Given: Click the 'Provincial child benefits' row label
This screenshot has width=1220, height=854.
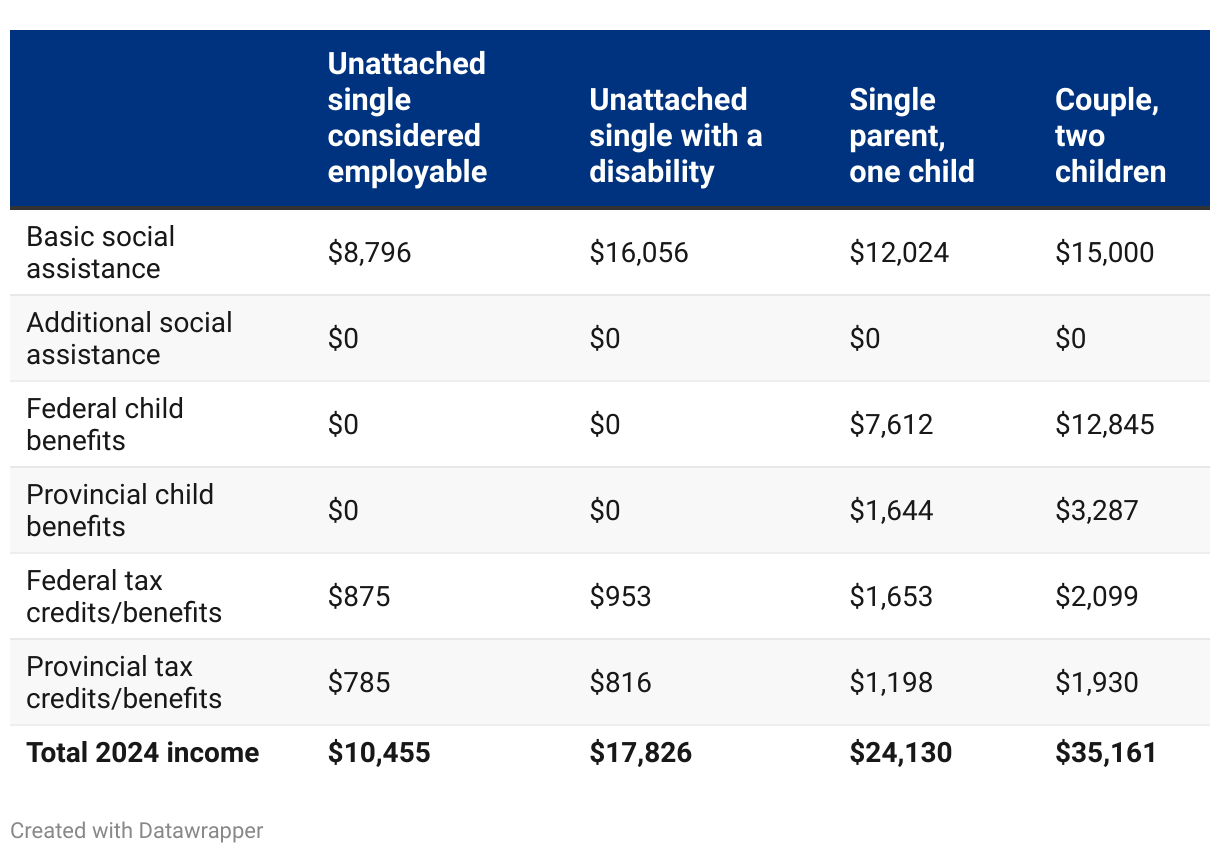Looking at the screenshot, I should coord(120,510).
